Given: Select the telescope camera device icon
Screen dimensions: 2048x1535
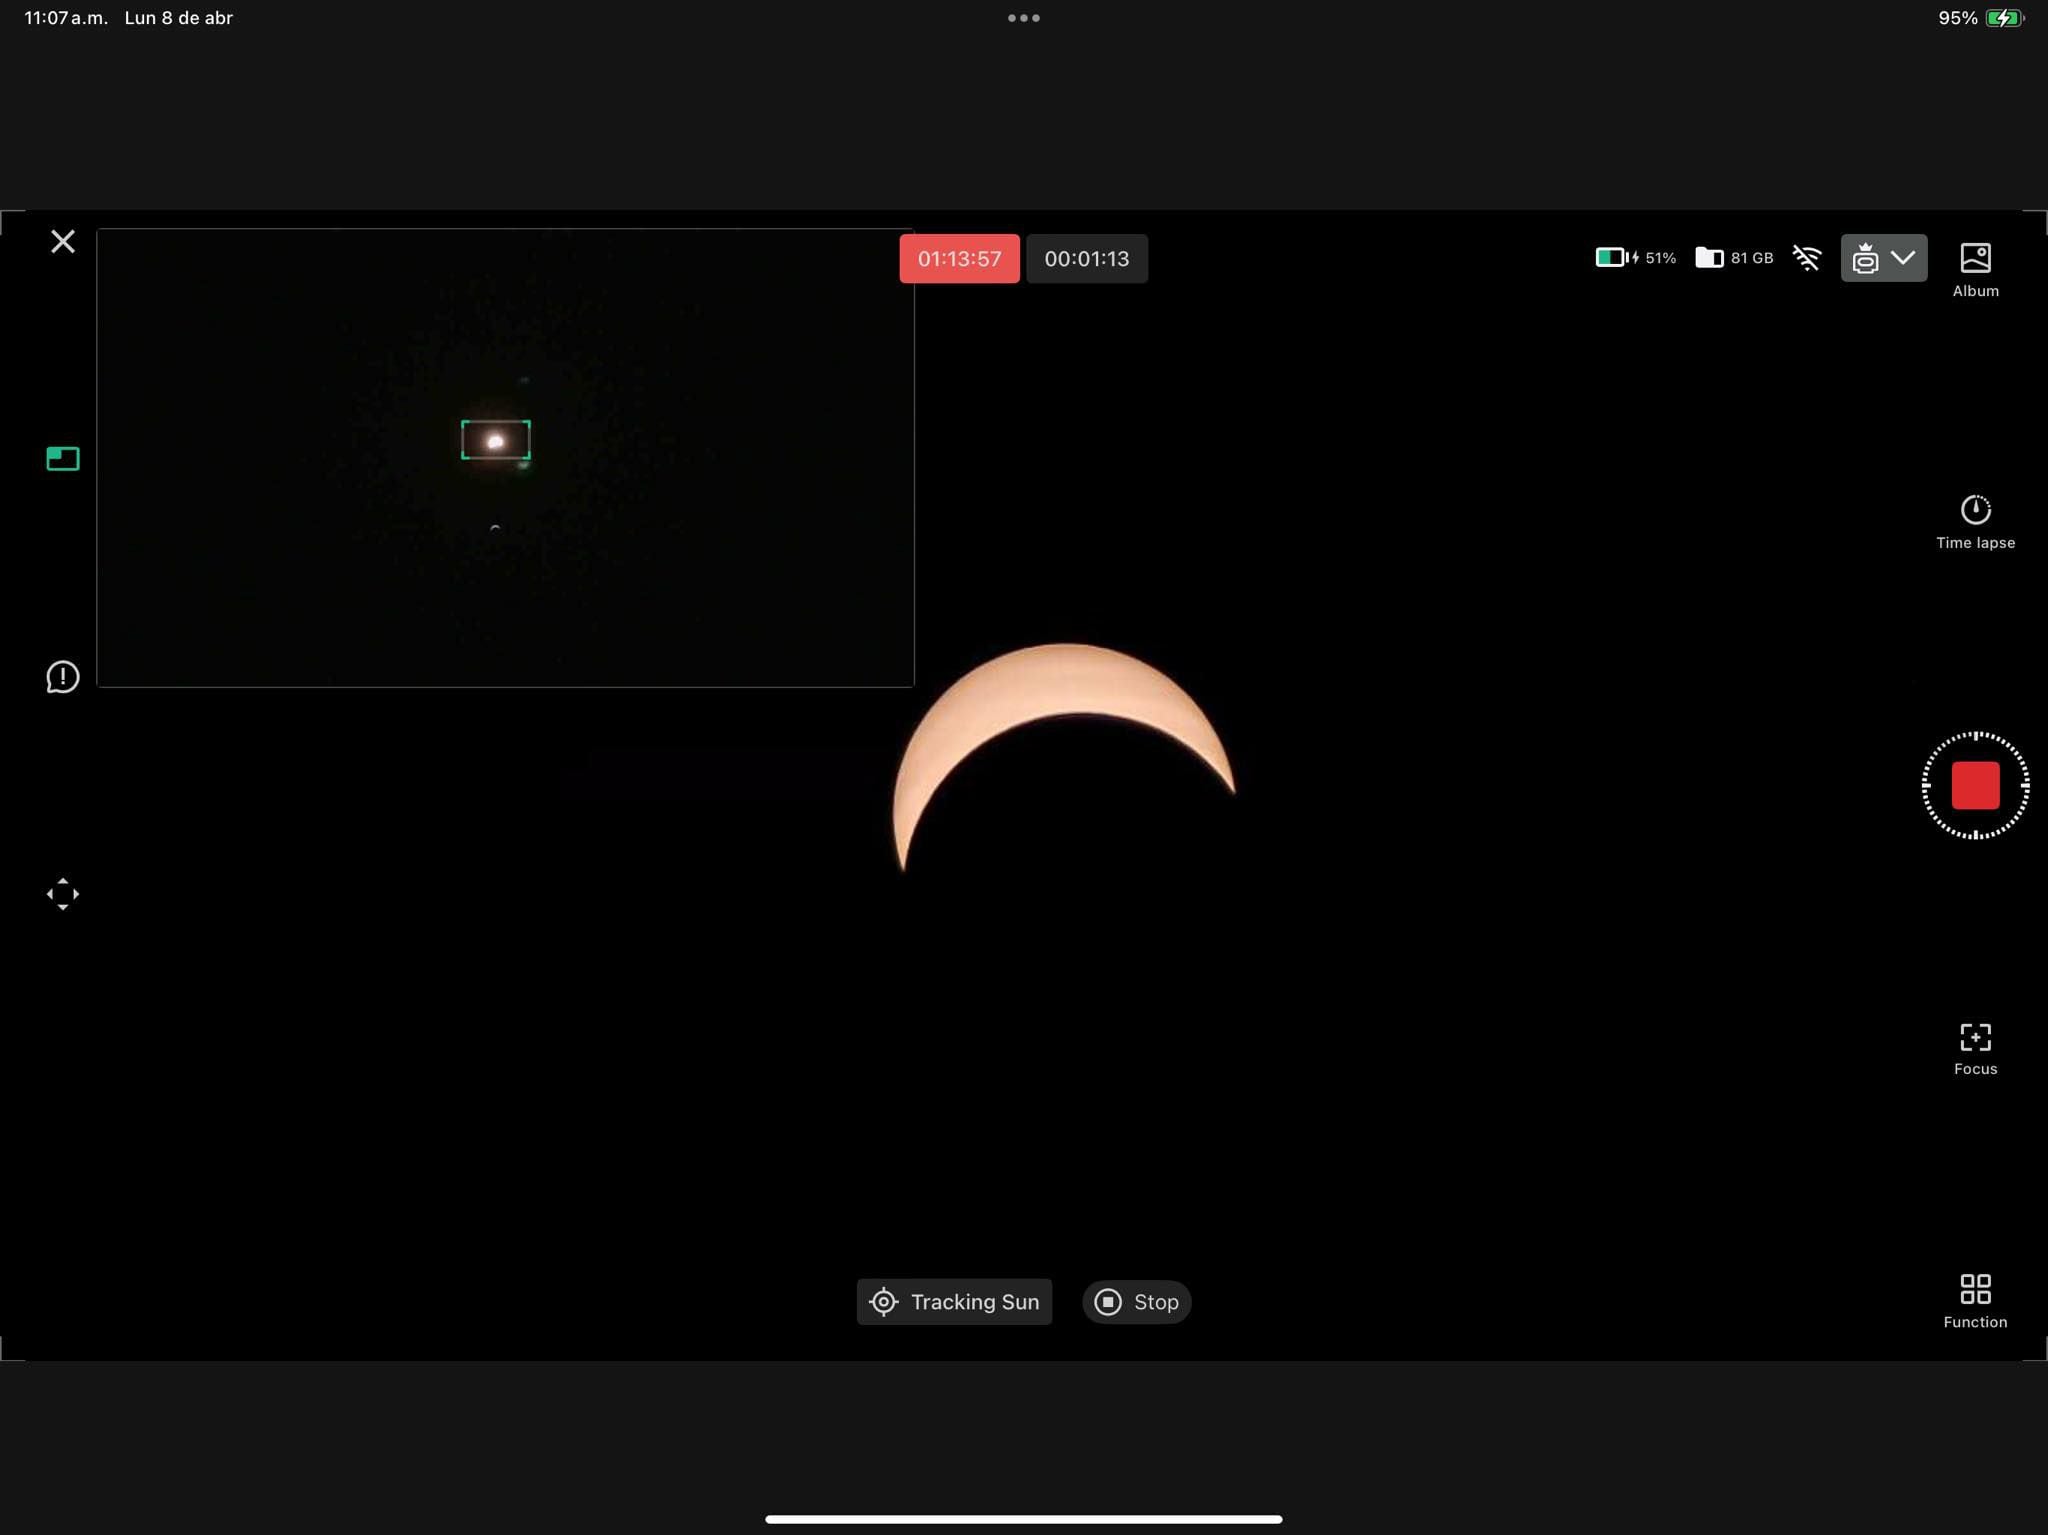Looking at the screenshot, I should coord(1868,257).
